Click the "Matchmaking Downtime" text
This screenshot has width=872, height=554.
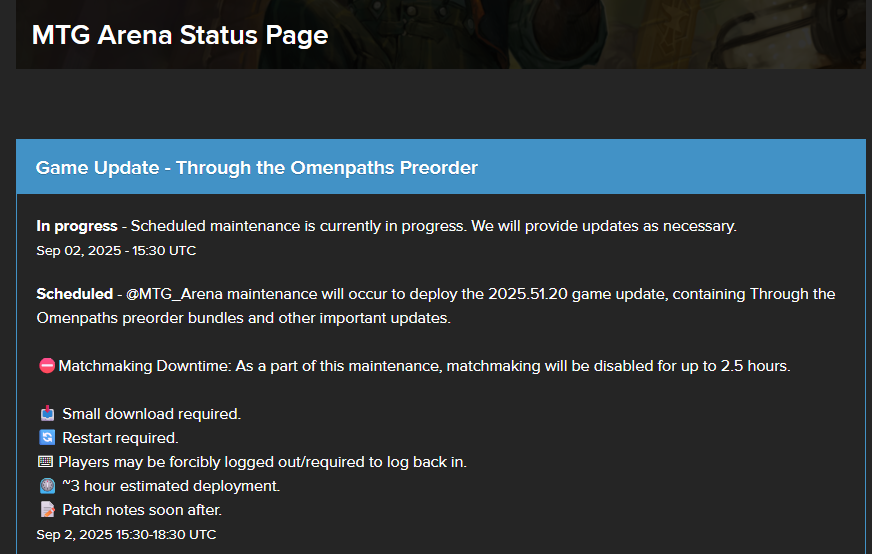(x=144, y=366)
